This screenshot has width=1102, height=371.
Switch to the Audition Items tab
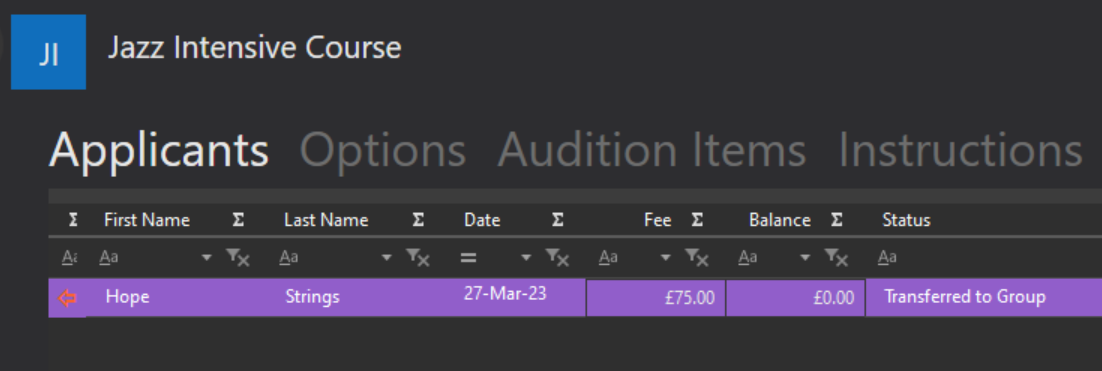(x=652, y=150)
